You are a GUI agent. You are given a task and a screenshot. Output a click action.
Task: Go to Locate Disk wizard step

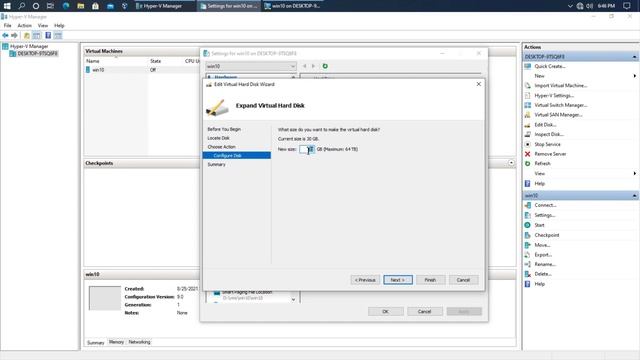[218, 138]
